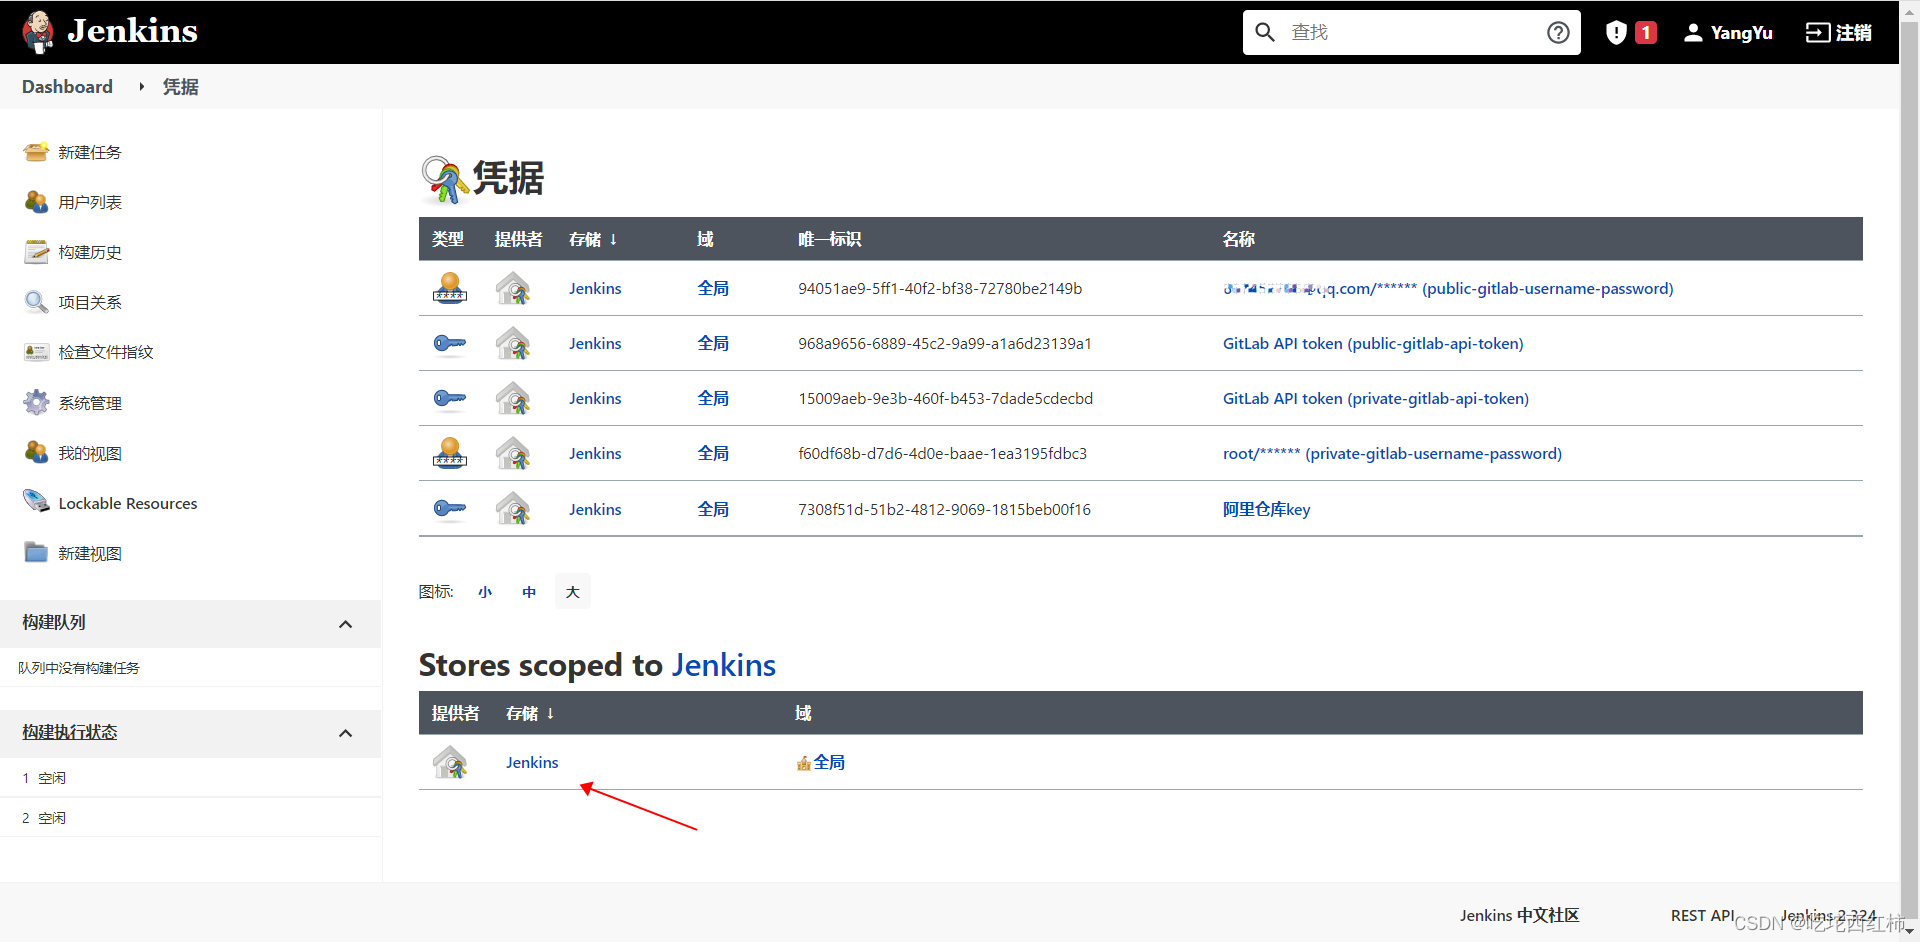The width and height of the screenshot is (1920, 942).
Task: Click the search magnifier icon
Action: point(1265,32)
